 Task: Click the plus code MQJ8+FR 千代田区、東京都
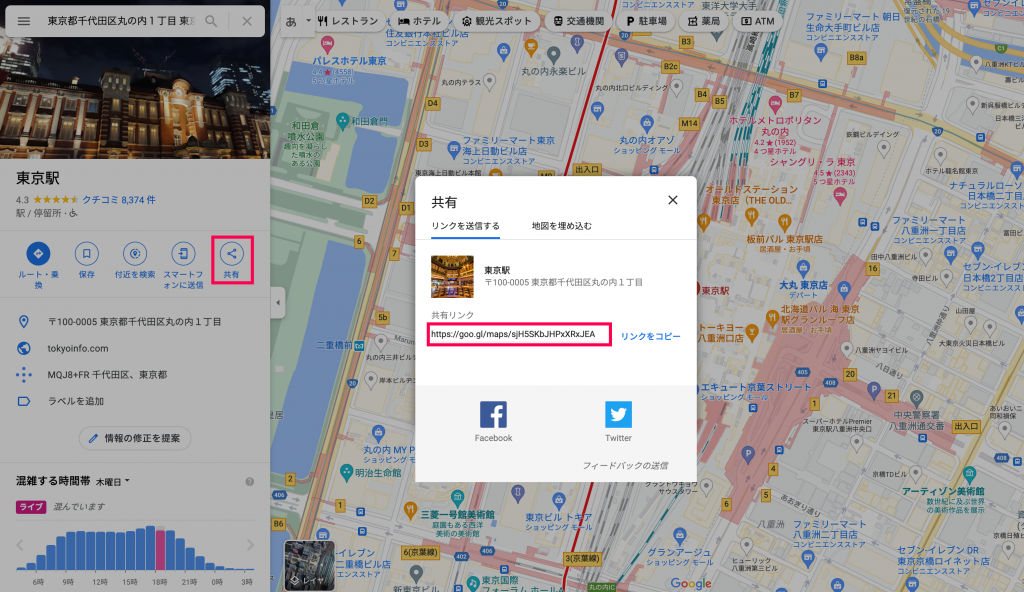[107, 374]
